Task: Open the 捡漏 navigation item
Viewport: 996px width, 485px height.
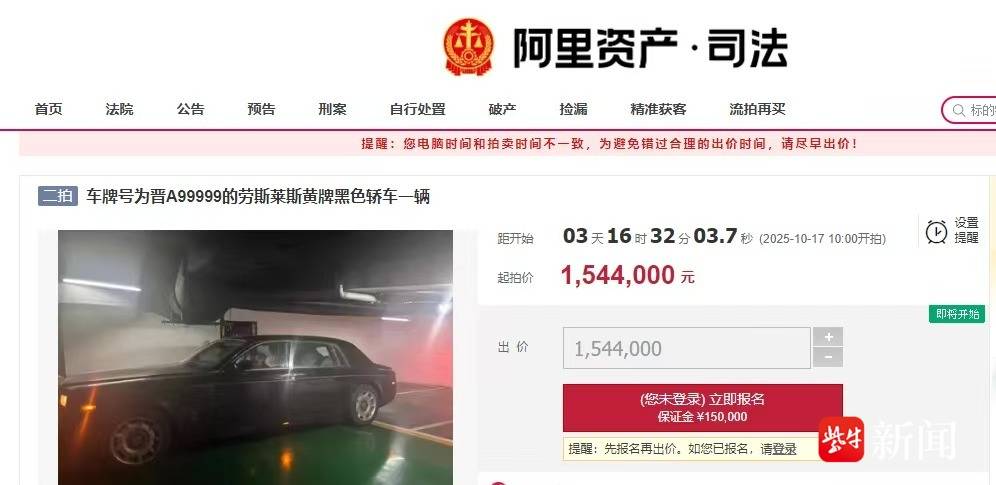Action: [574, 109]
